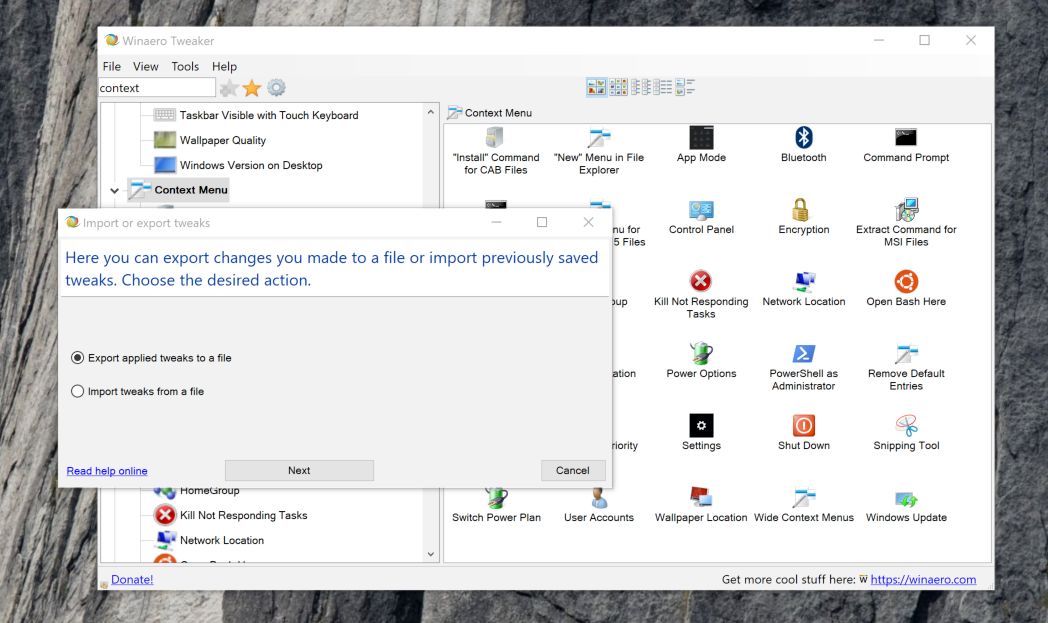
Task: Open the Bluetooth context menu tweak
Action: click(x=803, y=145)
